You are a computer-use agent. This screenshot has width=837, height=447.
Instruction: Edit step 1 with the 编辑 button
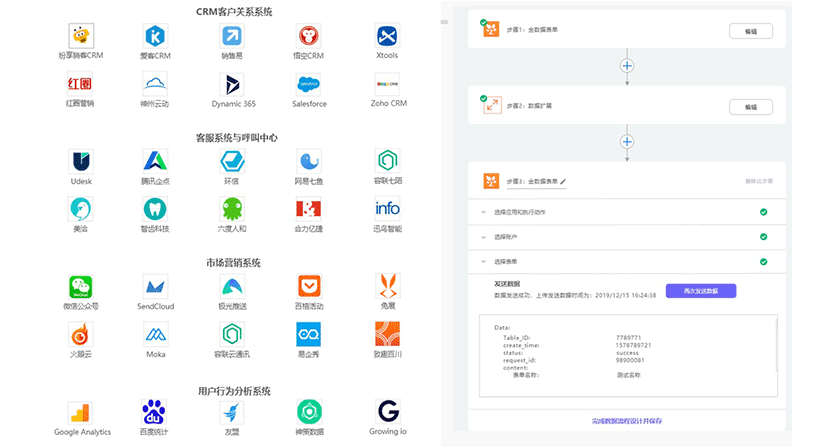(751, 32)
